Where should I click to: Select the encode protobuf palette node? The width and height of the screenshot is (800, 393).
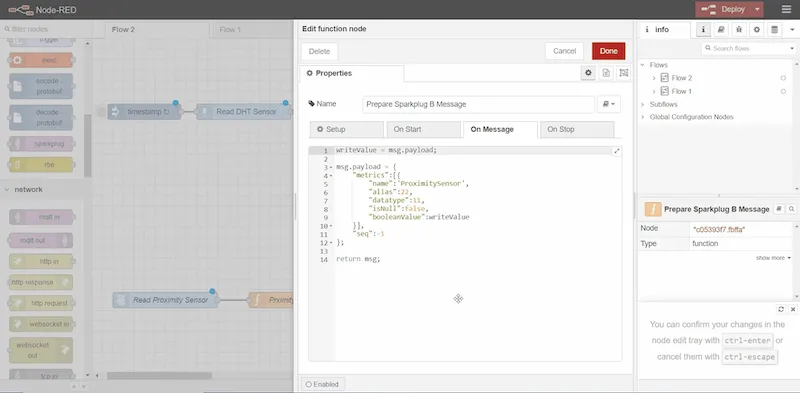(41, 86)
